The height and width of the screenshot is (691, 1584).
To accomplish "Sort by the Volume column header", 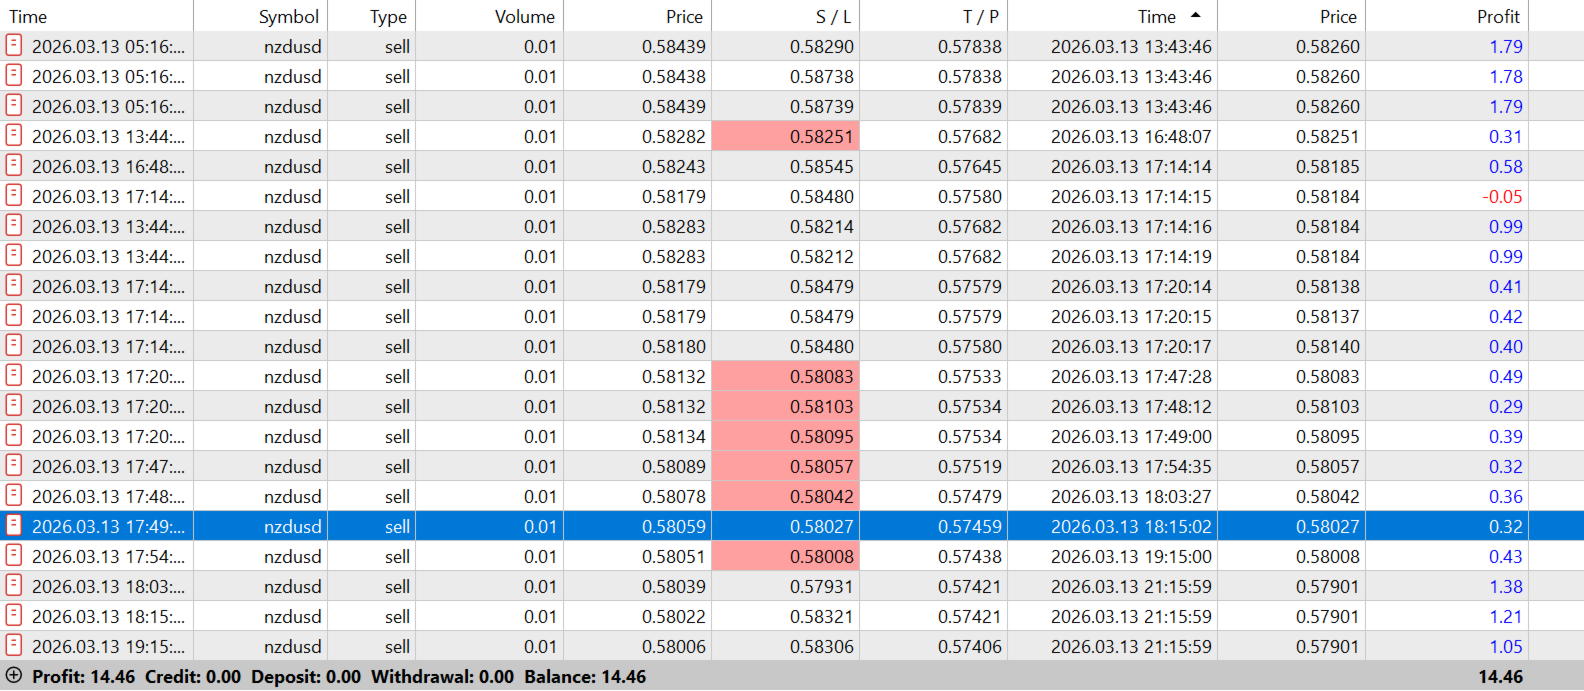I will pos(489,16).
